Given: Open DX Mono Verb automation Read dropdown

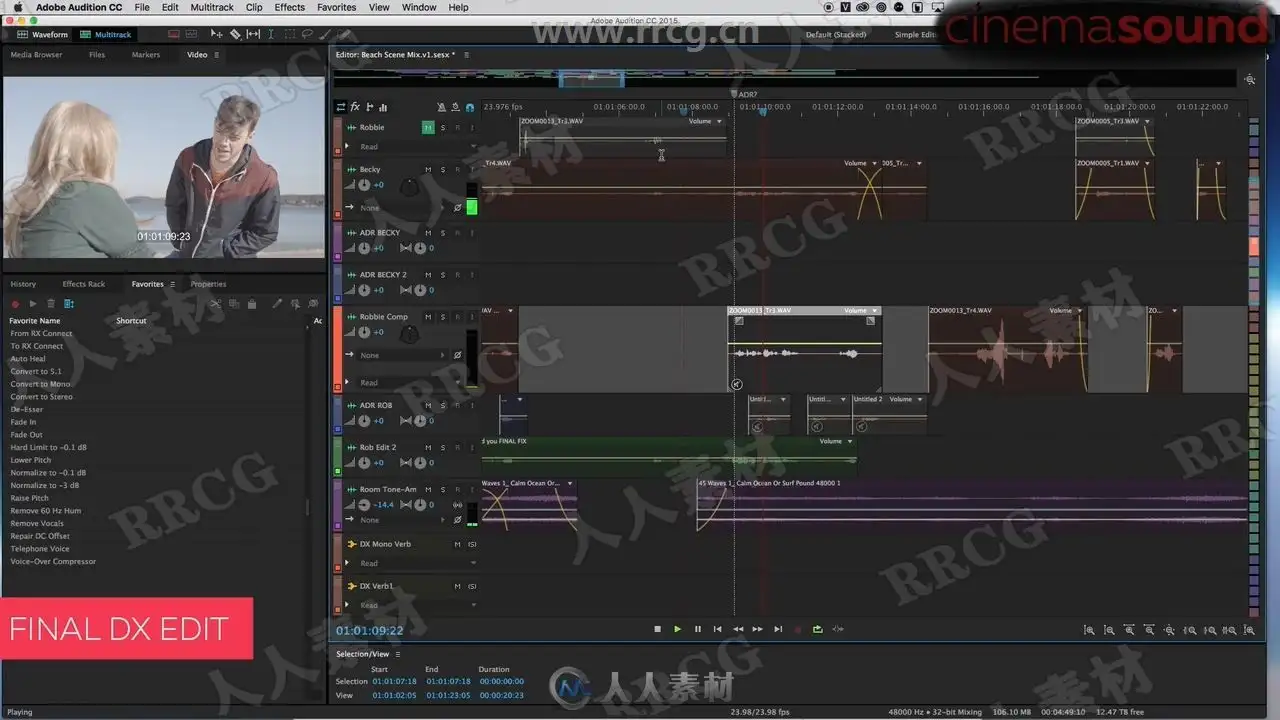Looking at the screenshot, I should [417, 563].
